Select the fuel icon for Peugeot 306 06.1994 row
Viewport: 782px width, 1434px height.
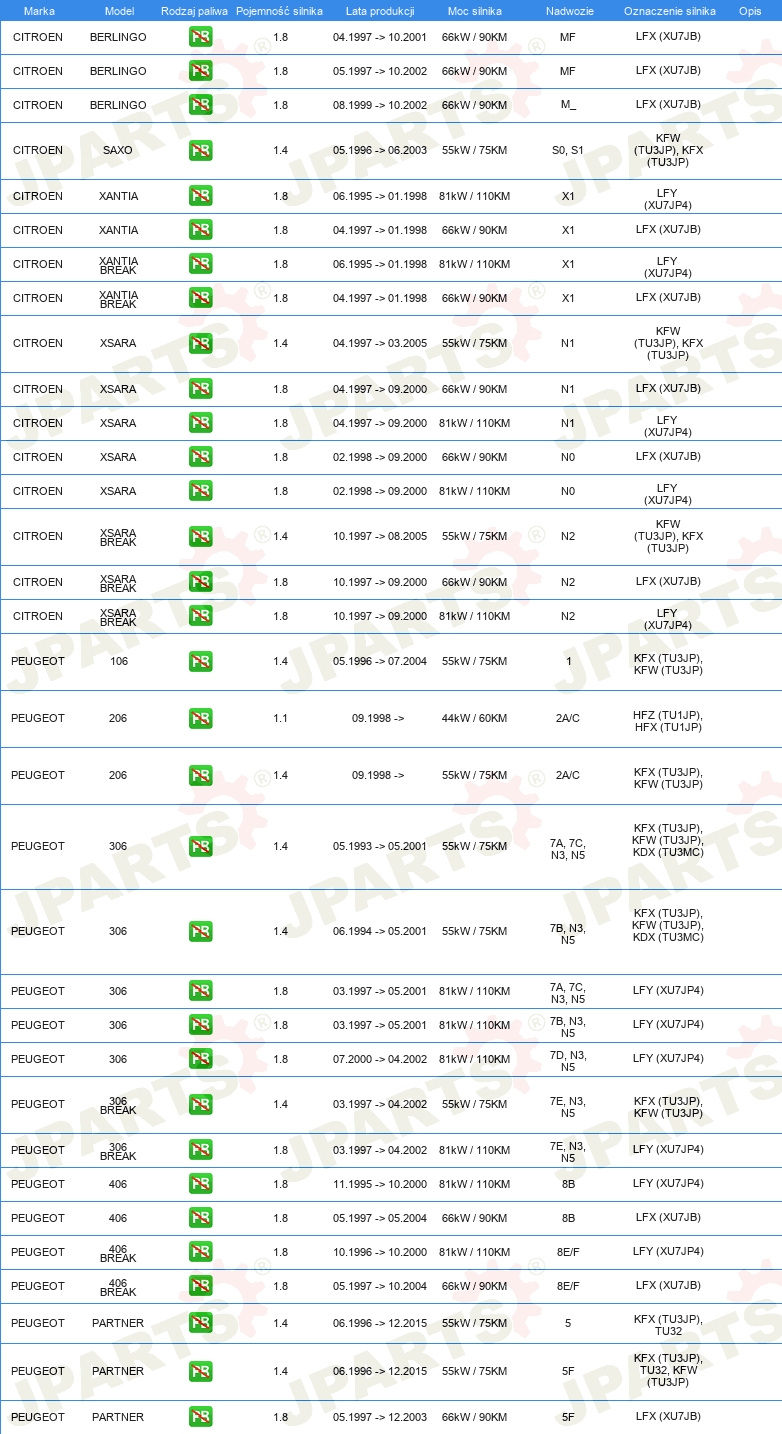point(200,932)
